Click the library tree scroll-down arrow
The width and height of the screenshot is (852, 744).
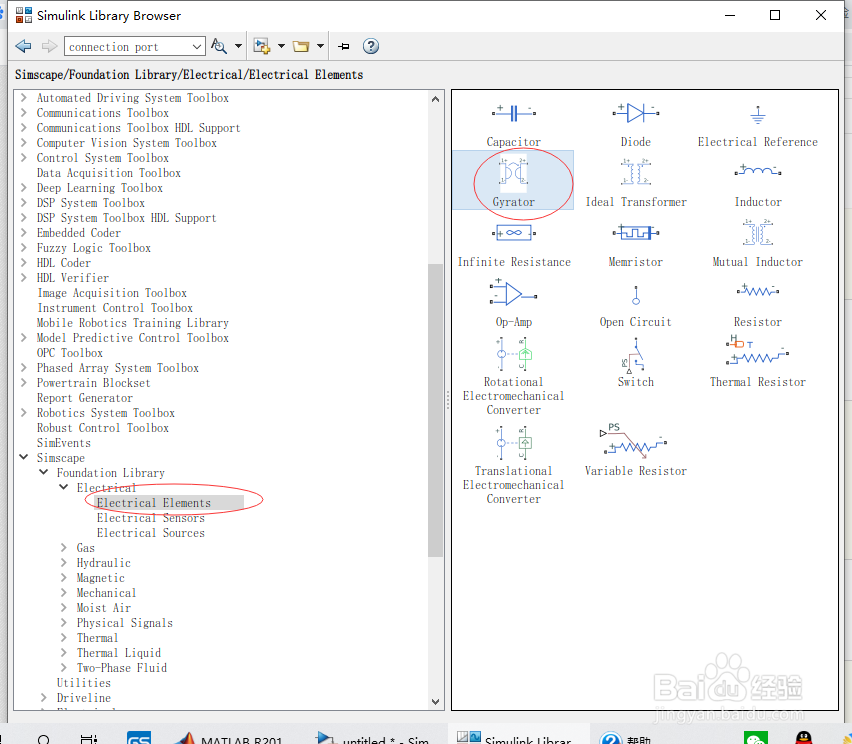tap(435, 702)
